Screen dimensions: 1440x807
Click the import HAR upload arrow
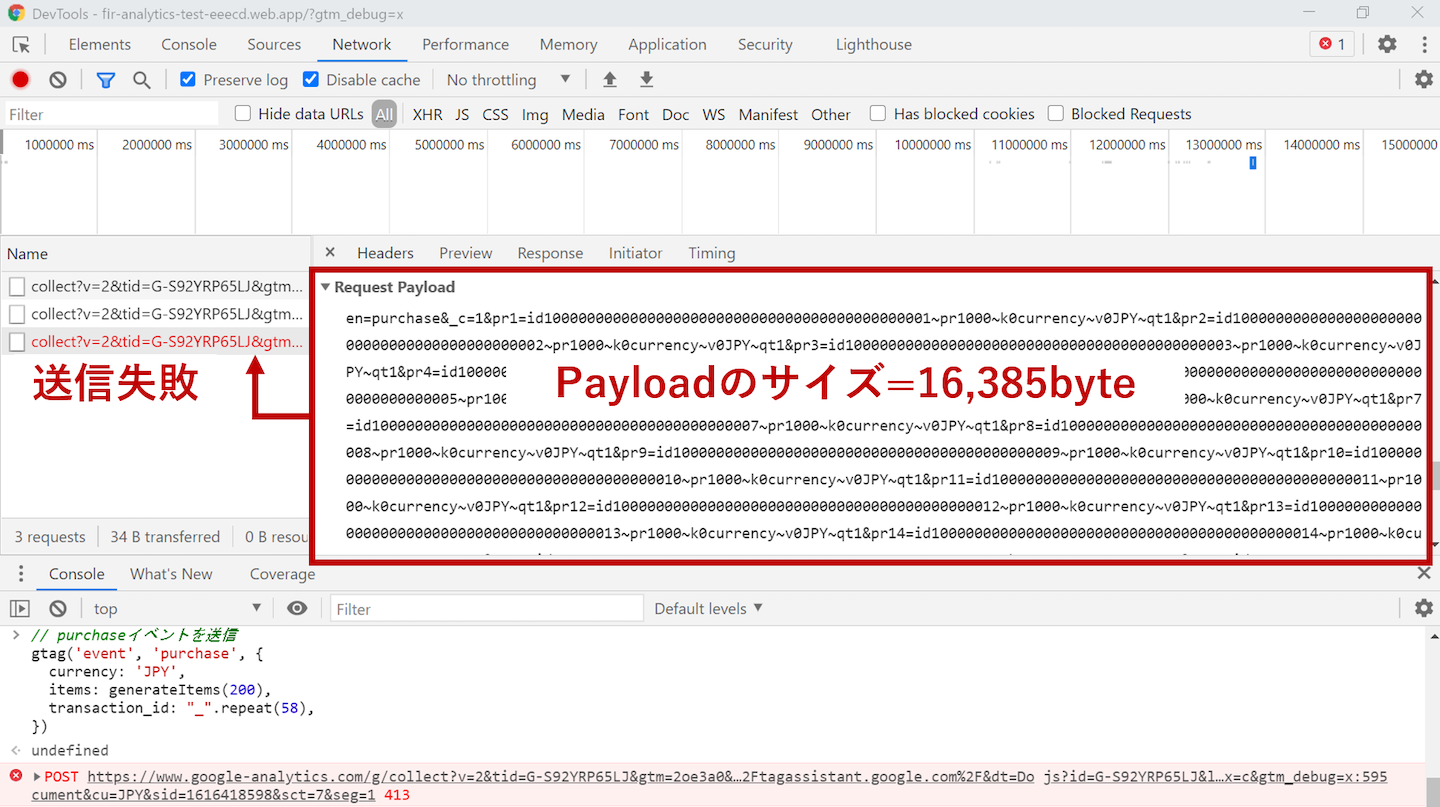609,80
